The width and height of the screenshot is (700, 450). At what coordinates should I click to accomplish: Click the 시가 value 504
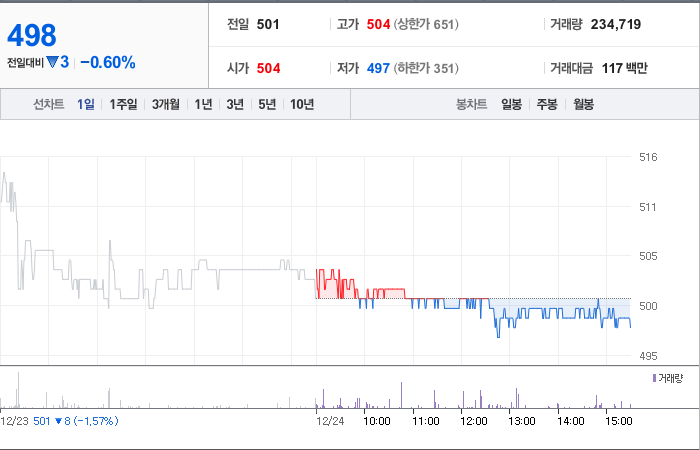click(268, 68)
